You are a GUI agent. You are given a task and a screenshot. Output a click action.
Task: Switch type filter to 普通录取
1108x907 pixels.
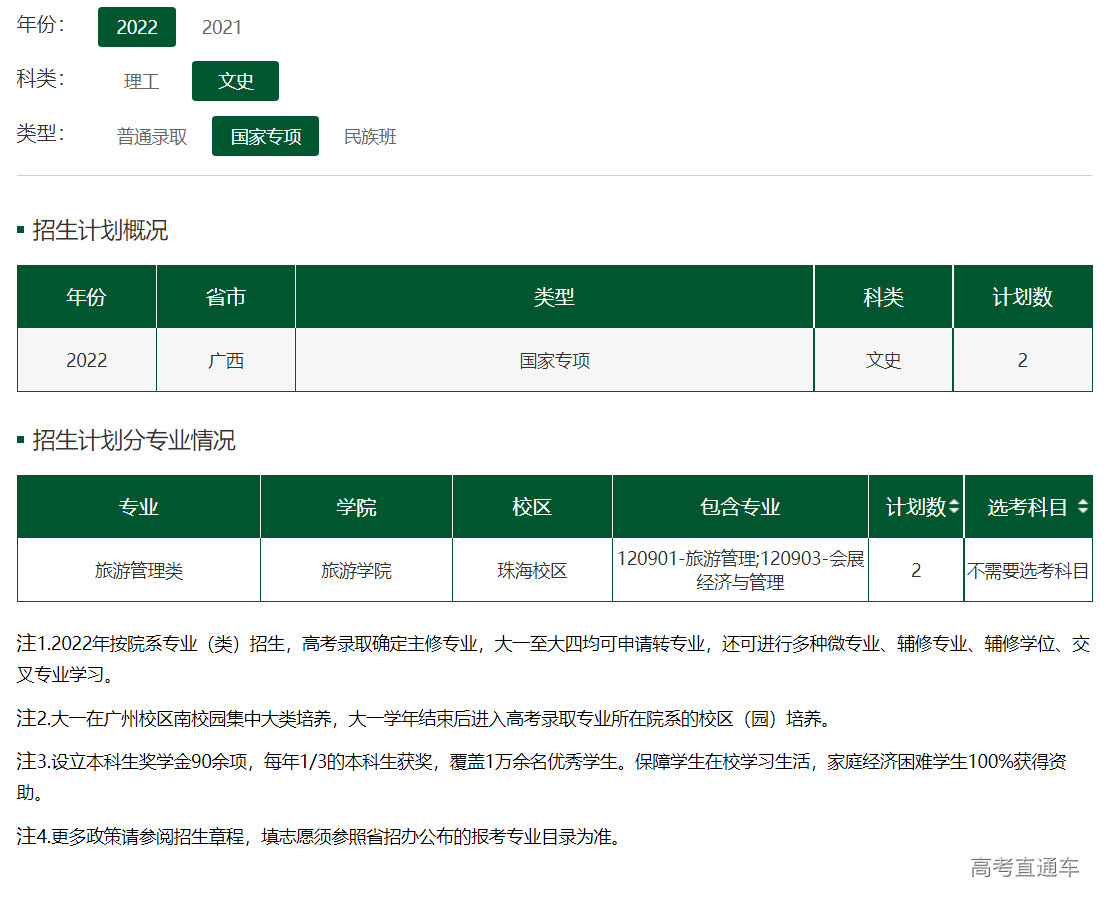(152, 136)
